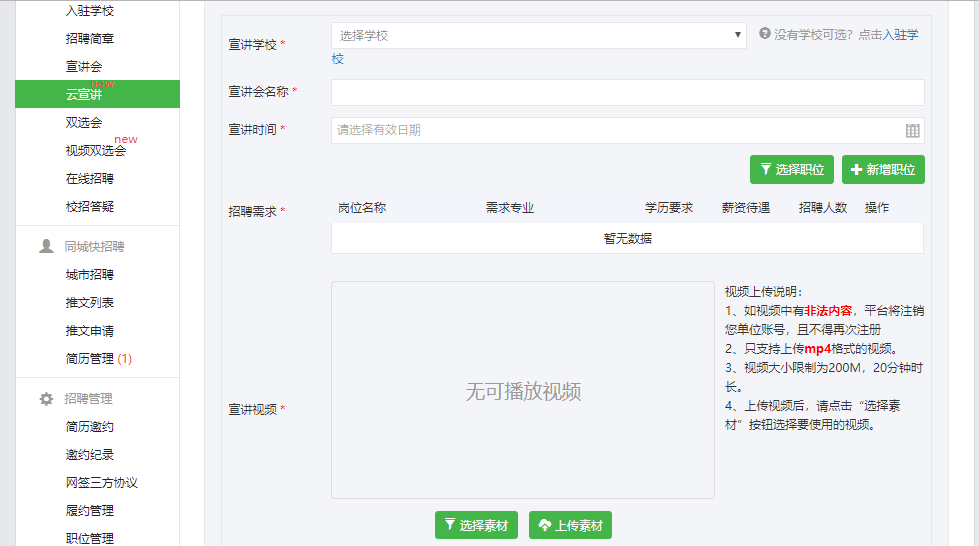The image size is (979, 546).
Task: Open the 选择学校 dropdown
Action: tap(538, 36)
